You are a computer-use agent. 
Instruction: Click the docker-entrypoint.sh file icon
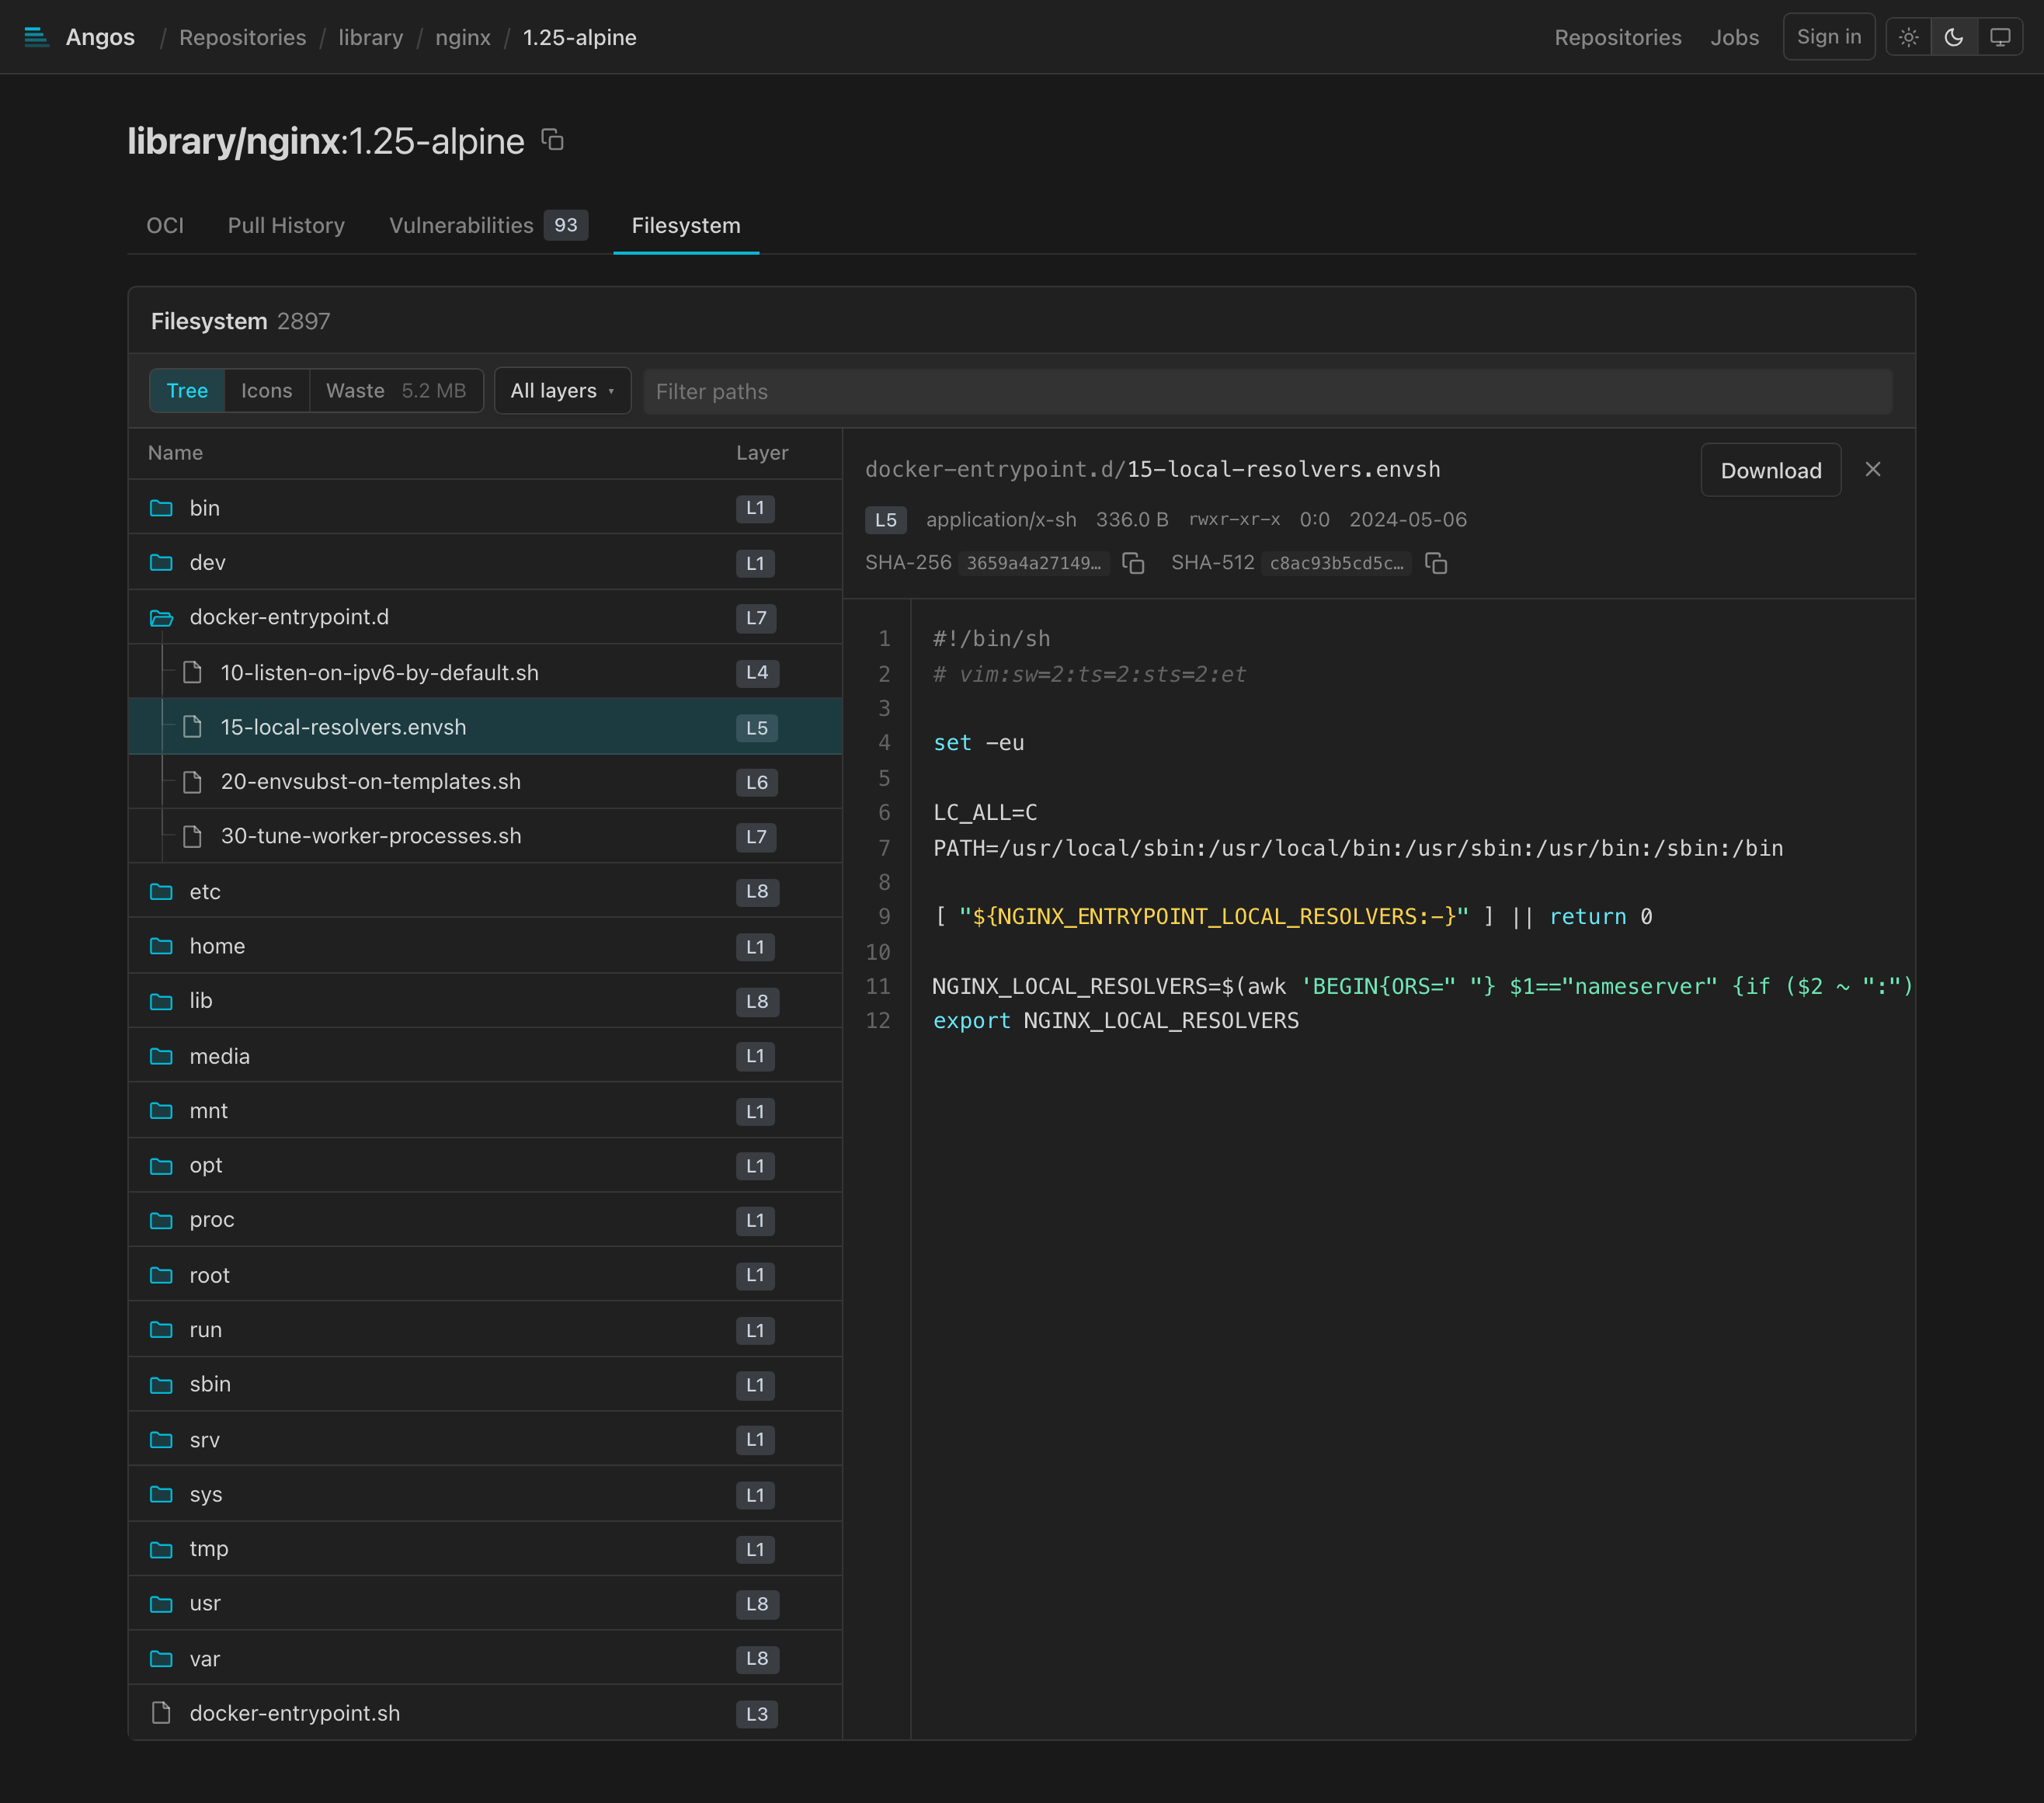pos(161,1713)
